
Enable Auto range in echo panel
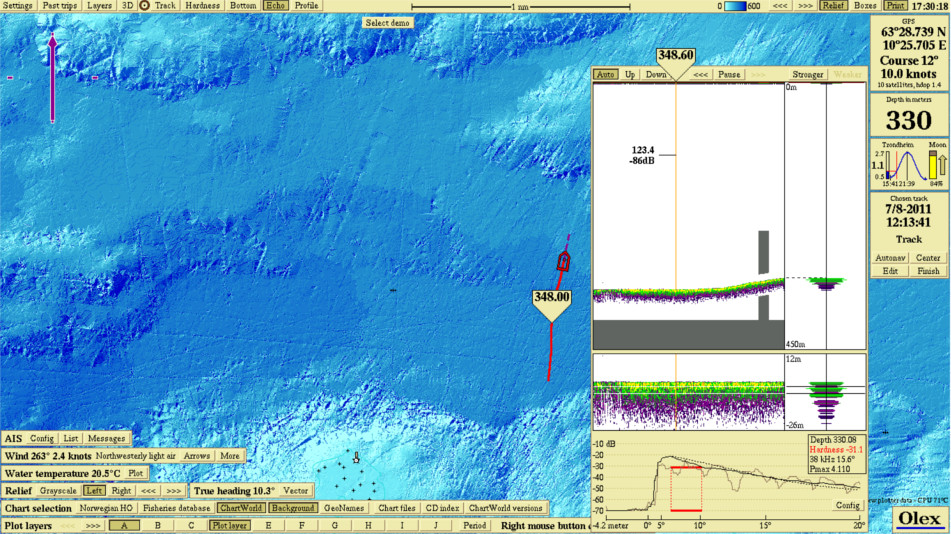tap(605, 74)
